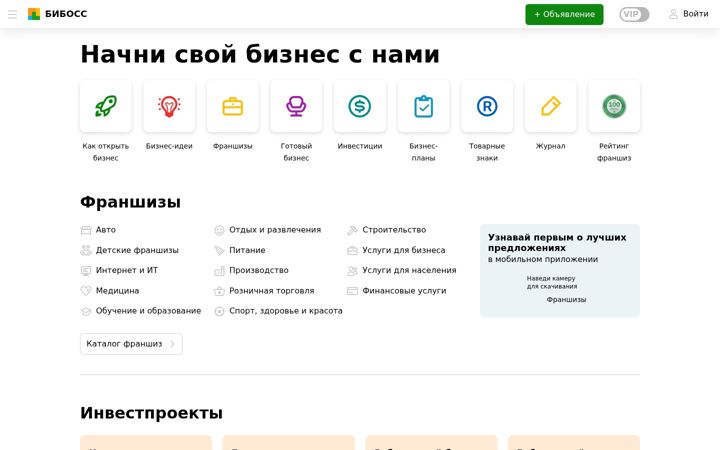Click the Франшизы label in the app banner

[566, 299]
